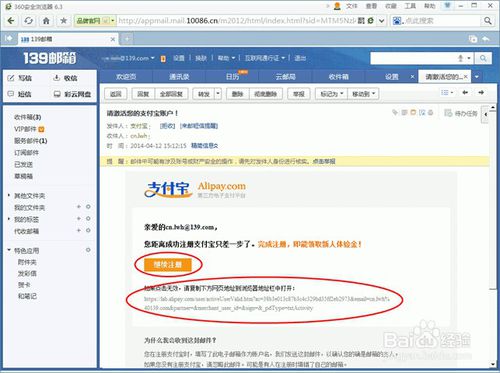Go to next message with right arrow
This screenshot has height=373, width=500.
(481, 92)
